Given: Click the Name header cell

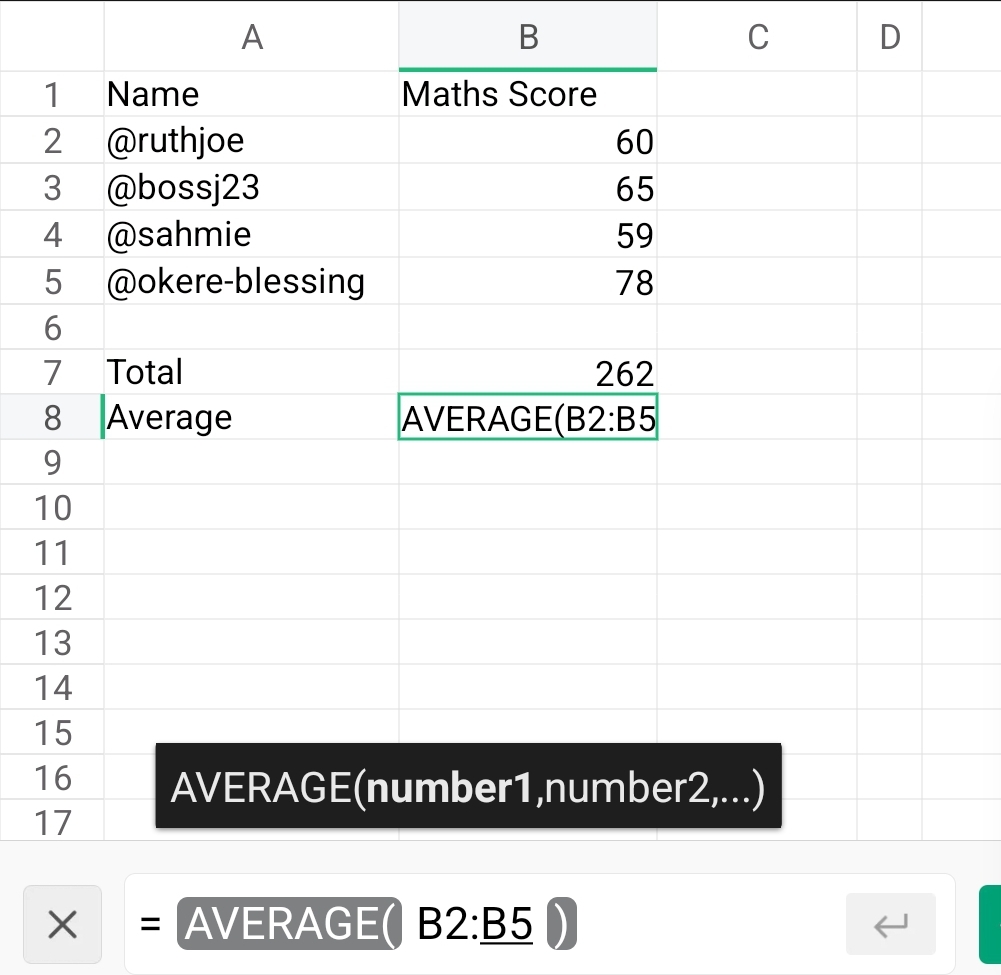Looking at the screenshot, I should (x=252, y=94).
